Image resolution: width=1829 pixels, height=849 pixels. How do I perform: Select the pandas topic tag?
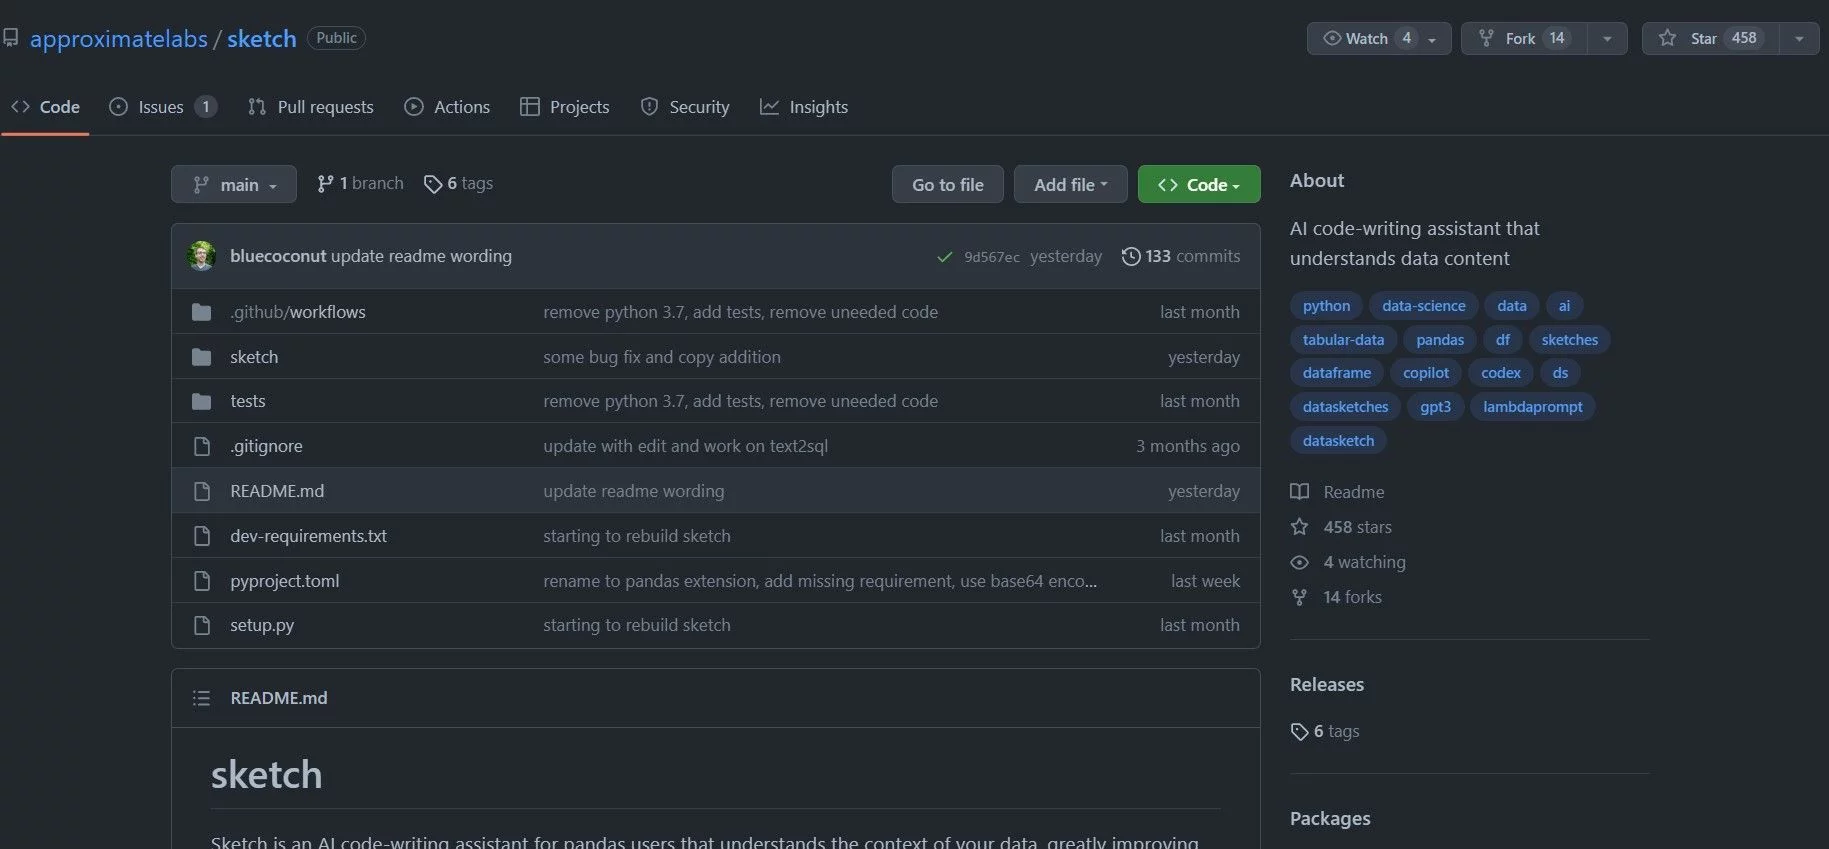click(x=1440, y=340)
